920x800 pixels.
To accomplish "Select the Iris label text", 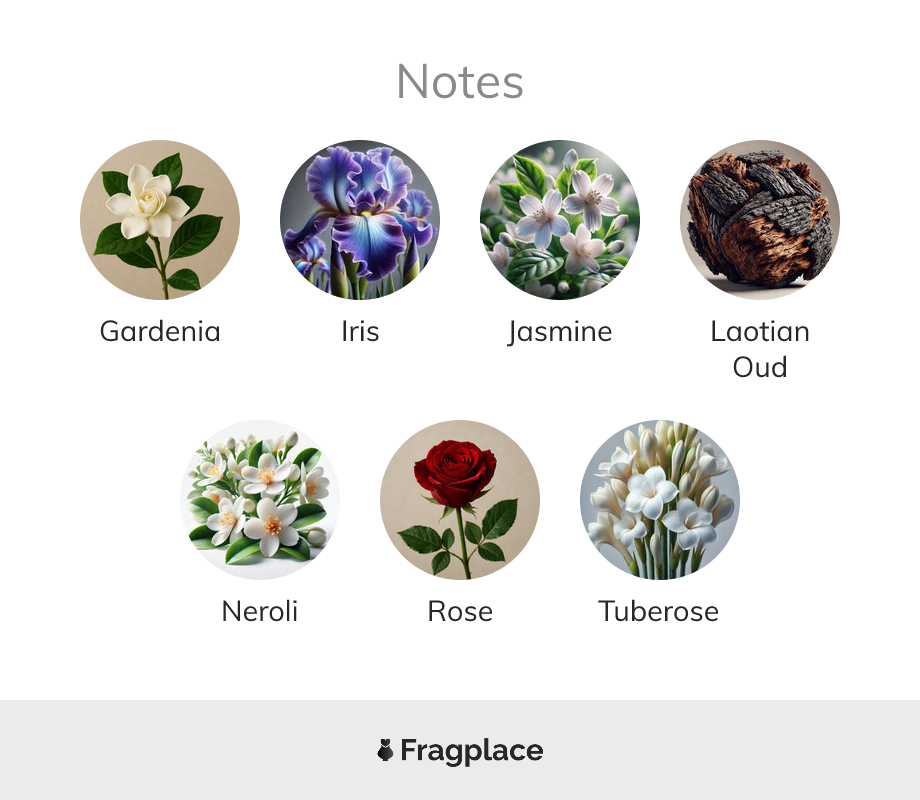I will pos(360,331).
